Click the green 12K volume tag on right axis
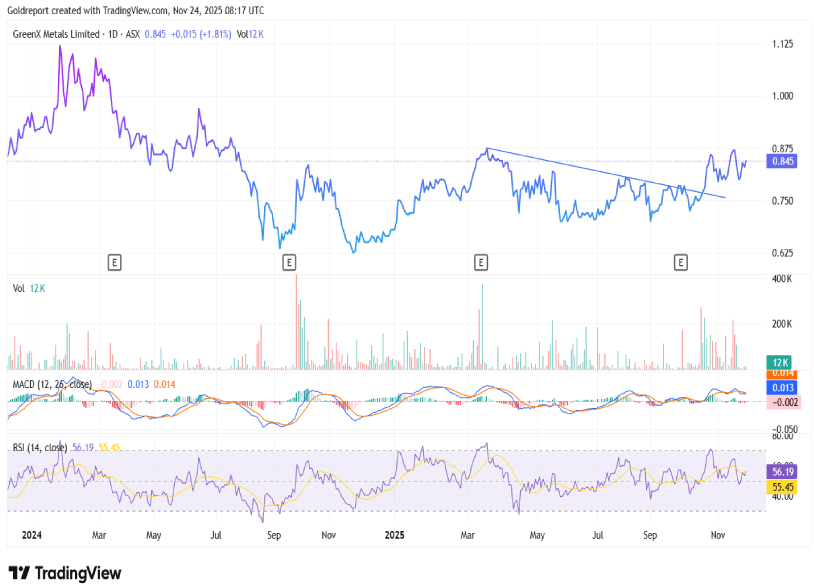This screenshot has height=585, width=814. [780, 362]
